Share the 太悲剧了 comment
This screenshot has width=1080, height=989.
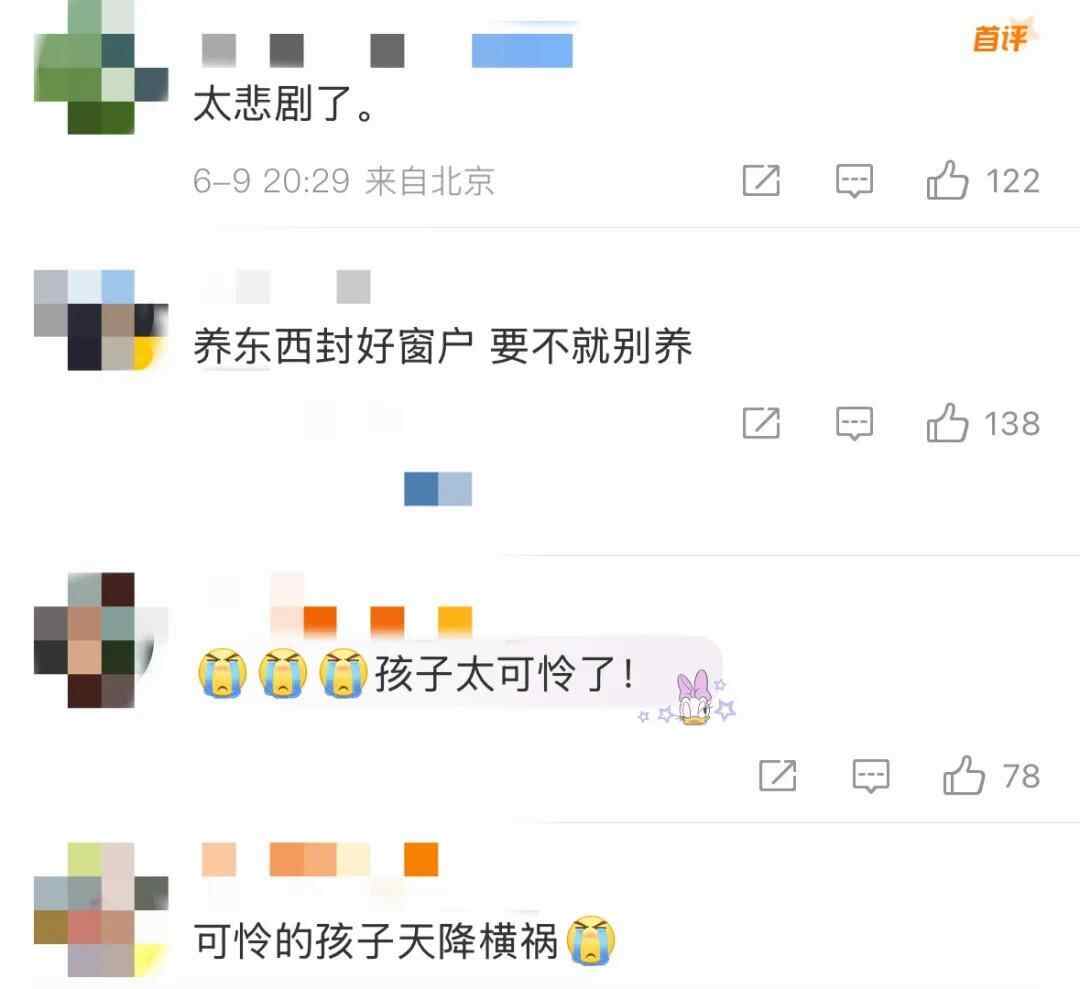click(761, 180)
